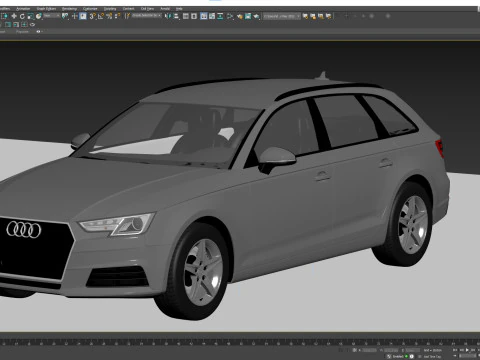
Task: Open the Curve Editor
Action: click(x=212, y=16)
